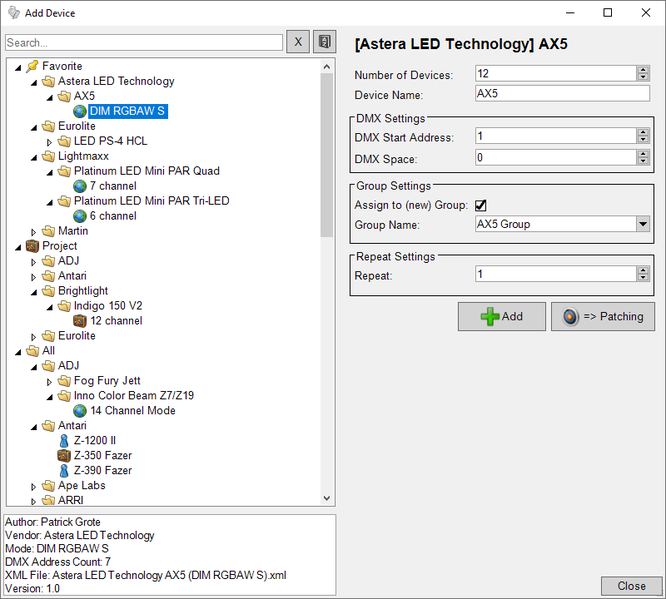This screenshot has width=666, height=599.
Task: Open the Group Name dropdown
Action: [642, 224]
